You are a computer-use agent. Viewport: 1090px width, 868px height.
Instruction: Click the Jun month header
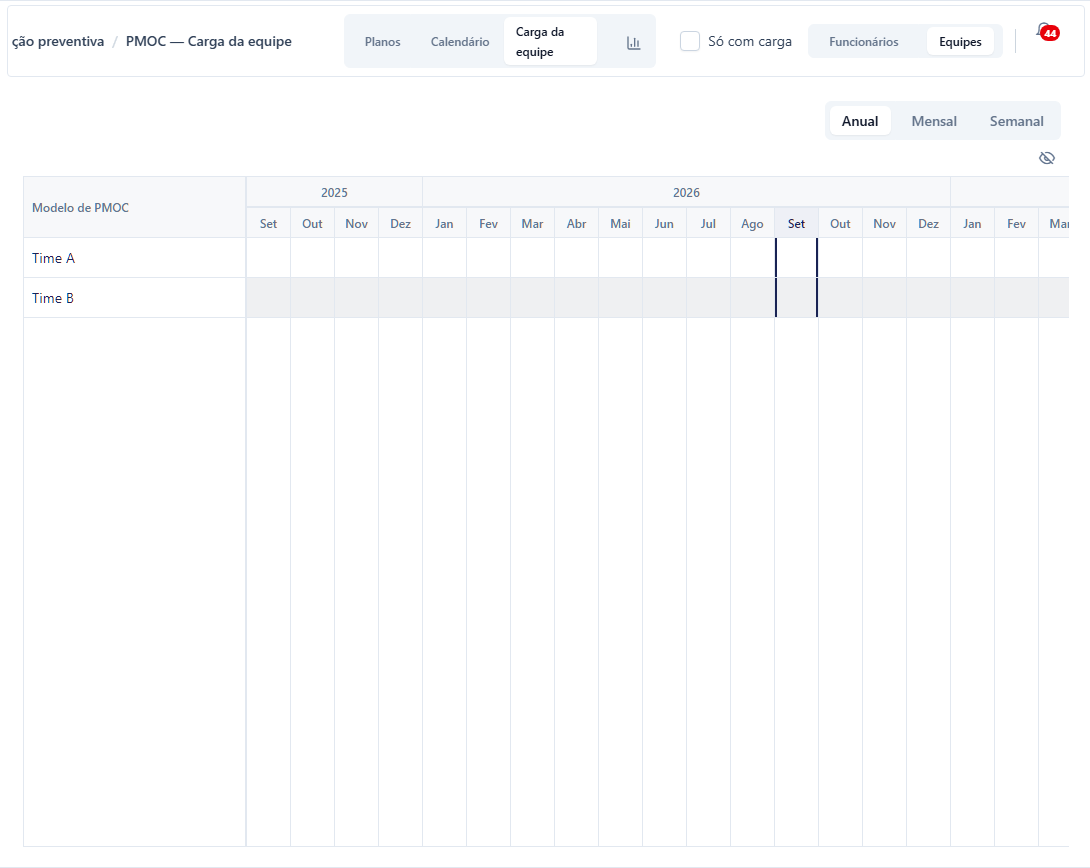pos(664,224)
